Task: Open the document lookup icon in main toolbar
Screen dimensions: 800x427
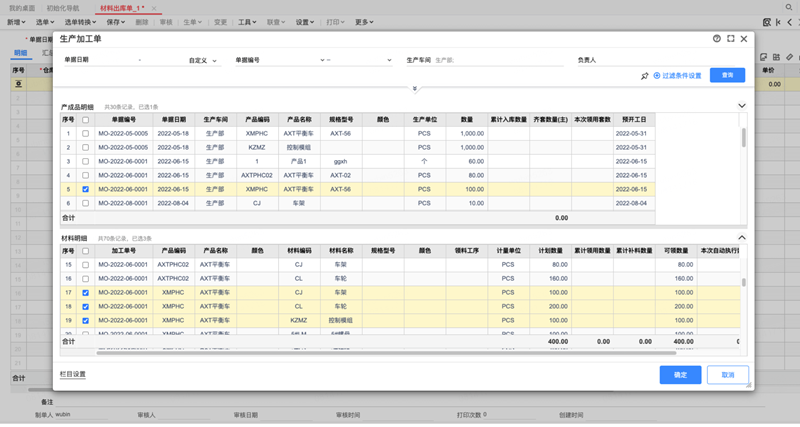Action: pyautogui.click(x=767, y=22)
